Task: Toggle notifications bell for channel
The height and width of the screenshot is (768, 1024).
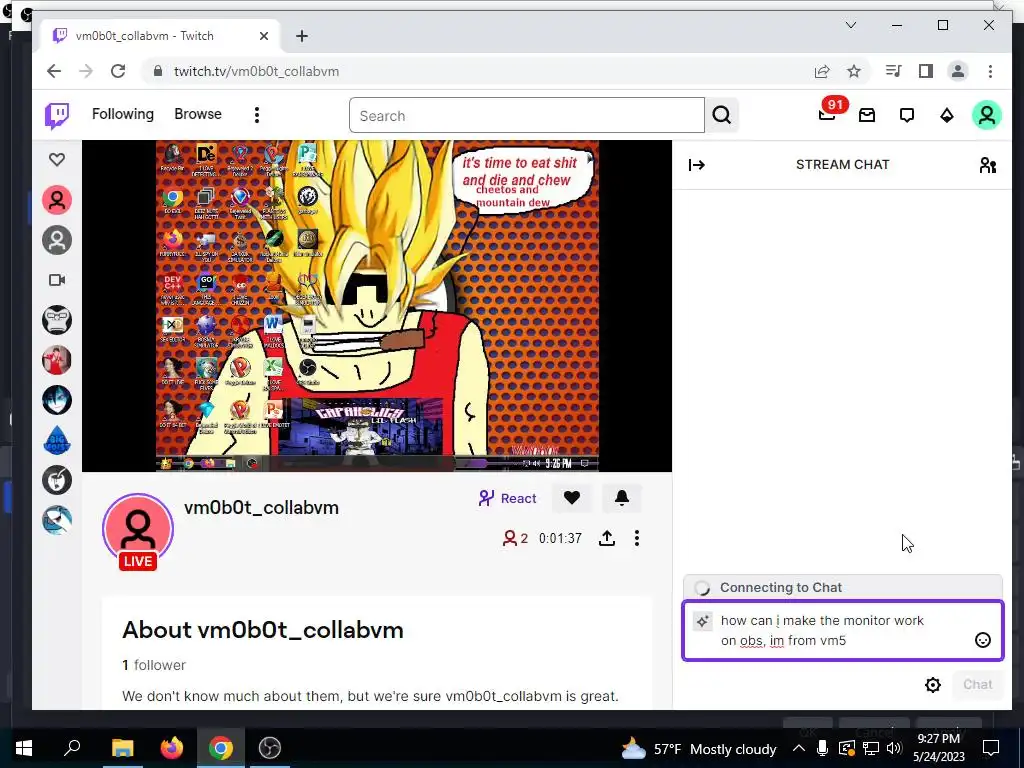Action: pyautogui.click(x=622, y=498)
